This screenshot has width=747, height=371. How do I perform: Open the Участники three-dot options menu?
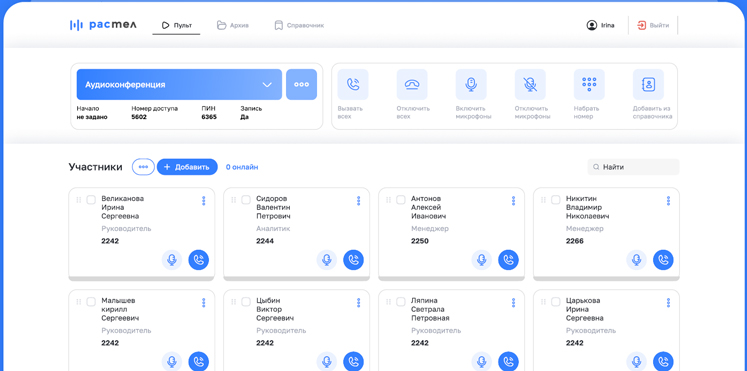coord(143,167)
